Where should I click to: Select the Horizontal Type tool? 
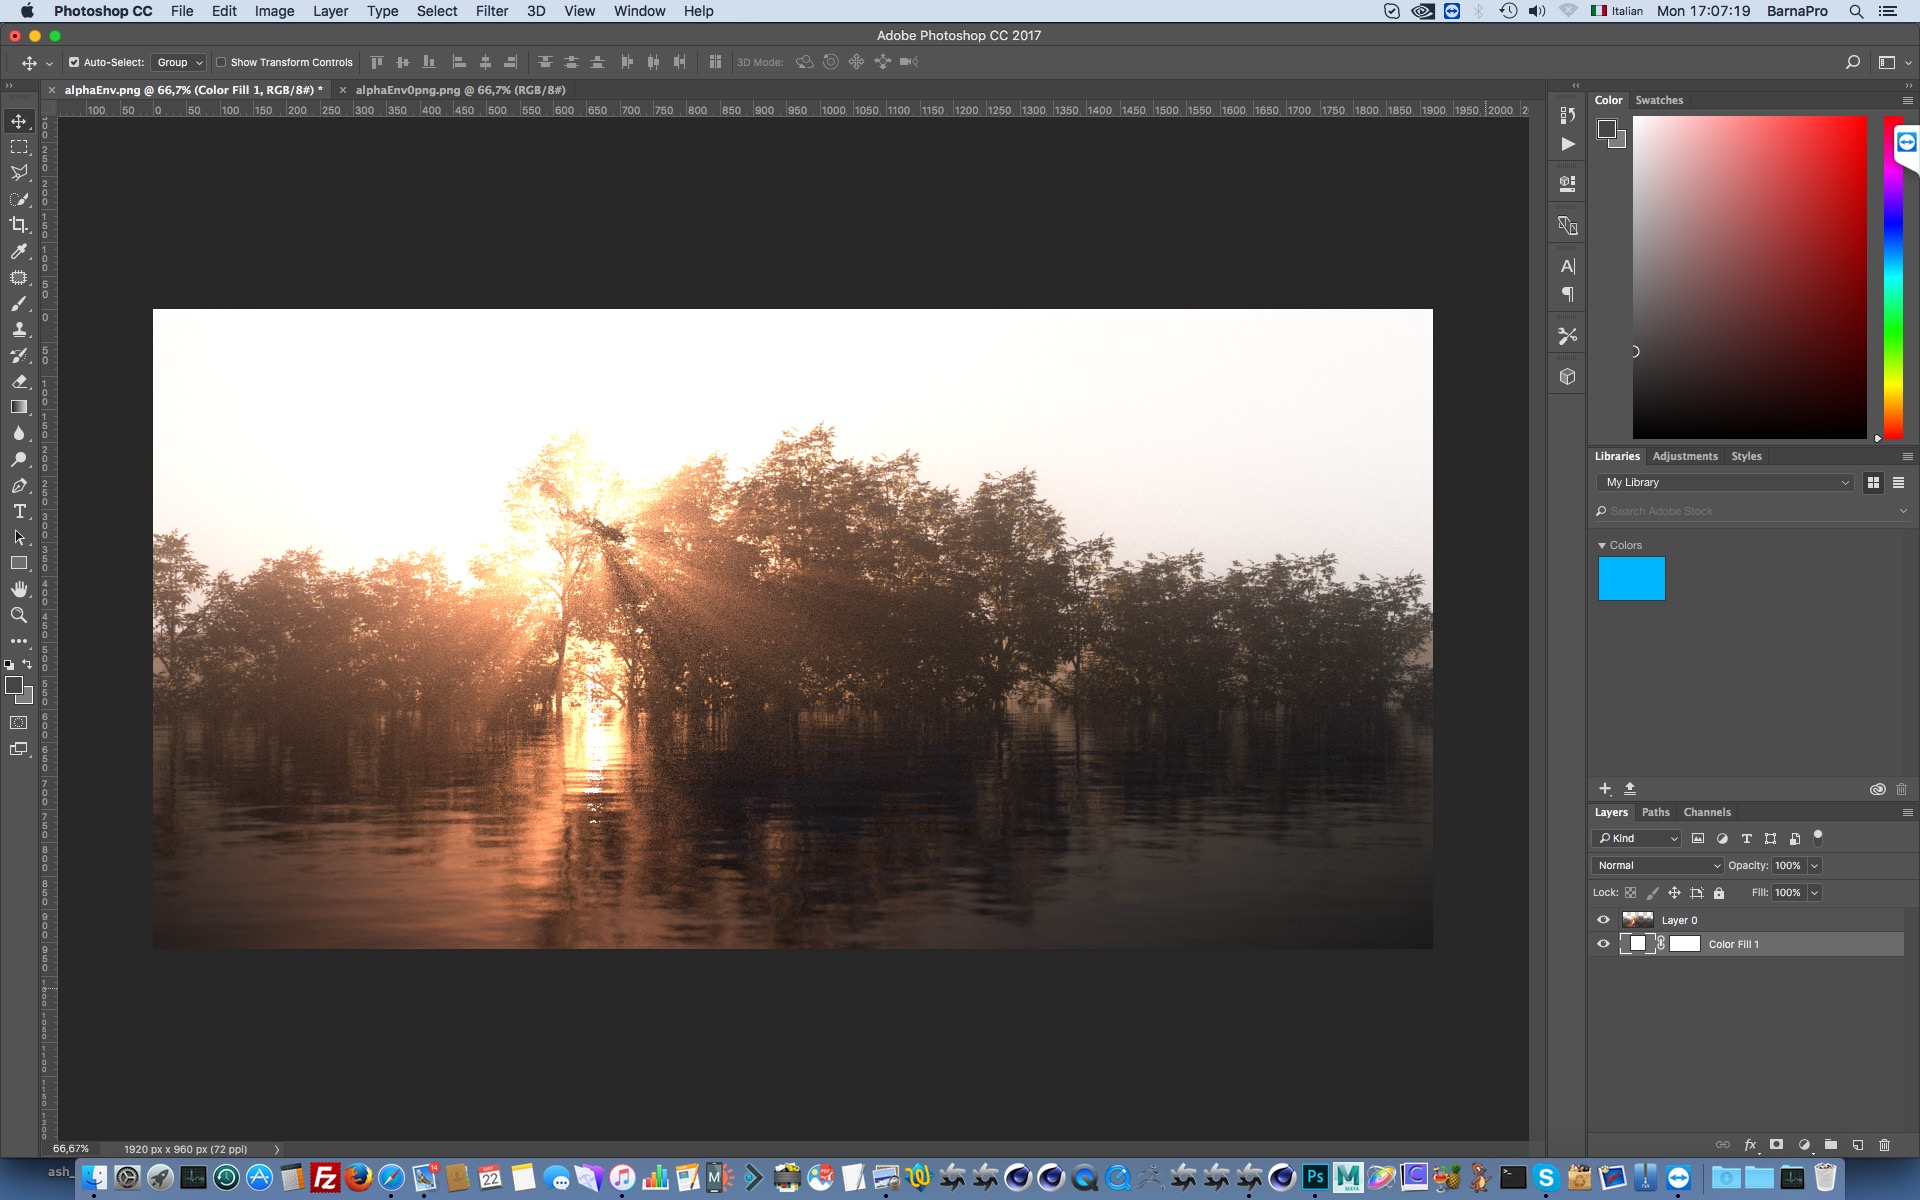click(x=19, y=511)
